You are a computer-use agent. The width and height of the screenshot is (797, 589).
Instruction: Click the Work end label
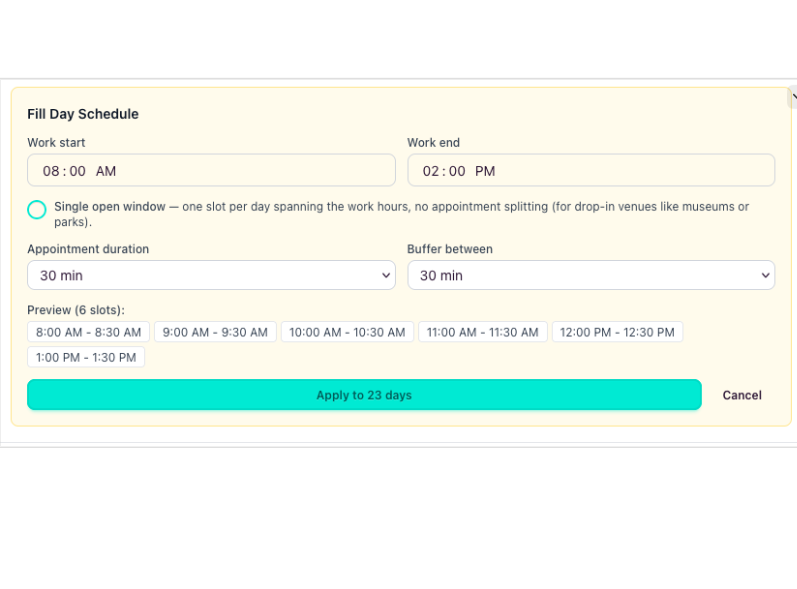click(x=434, y=143)
